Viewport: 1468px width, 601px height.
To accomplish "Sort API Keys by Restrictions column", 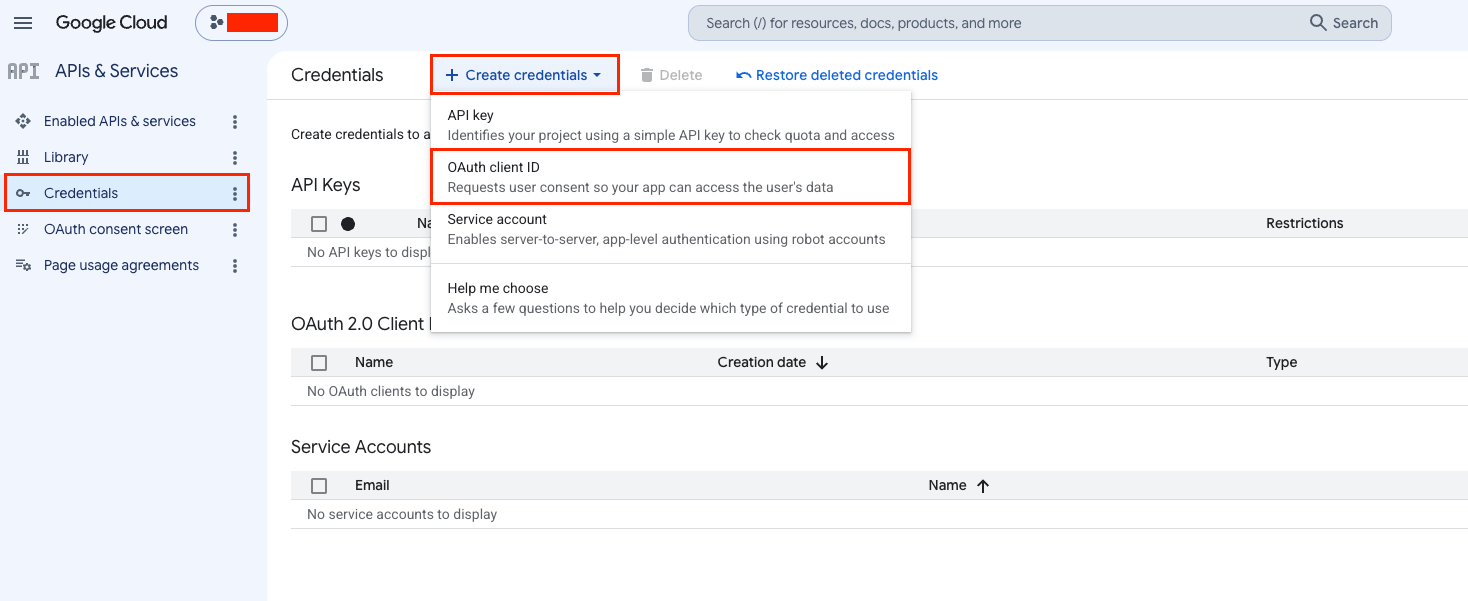I will coord(1304,223).
